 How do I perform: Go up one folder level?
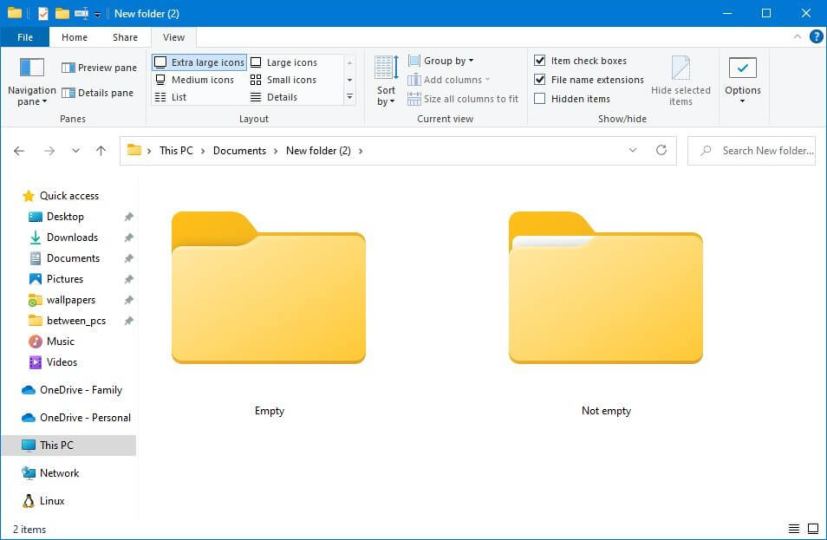point(101,151)
